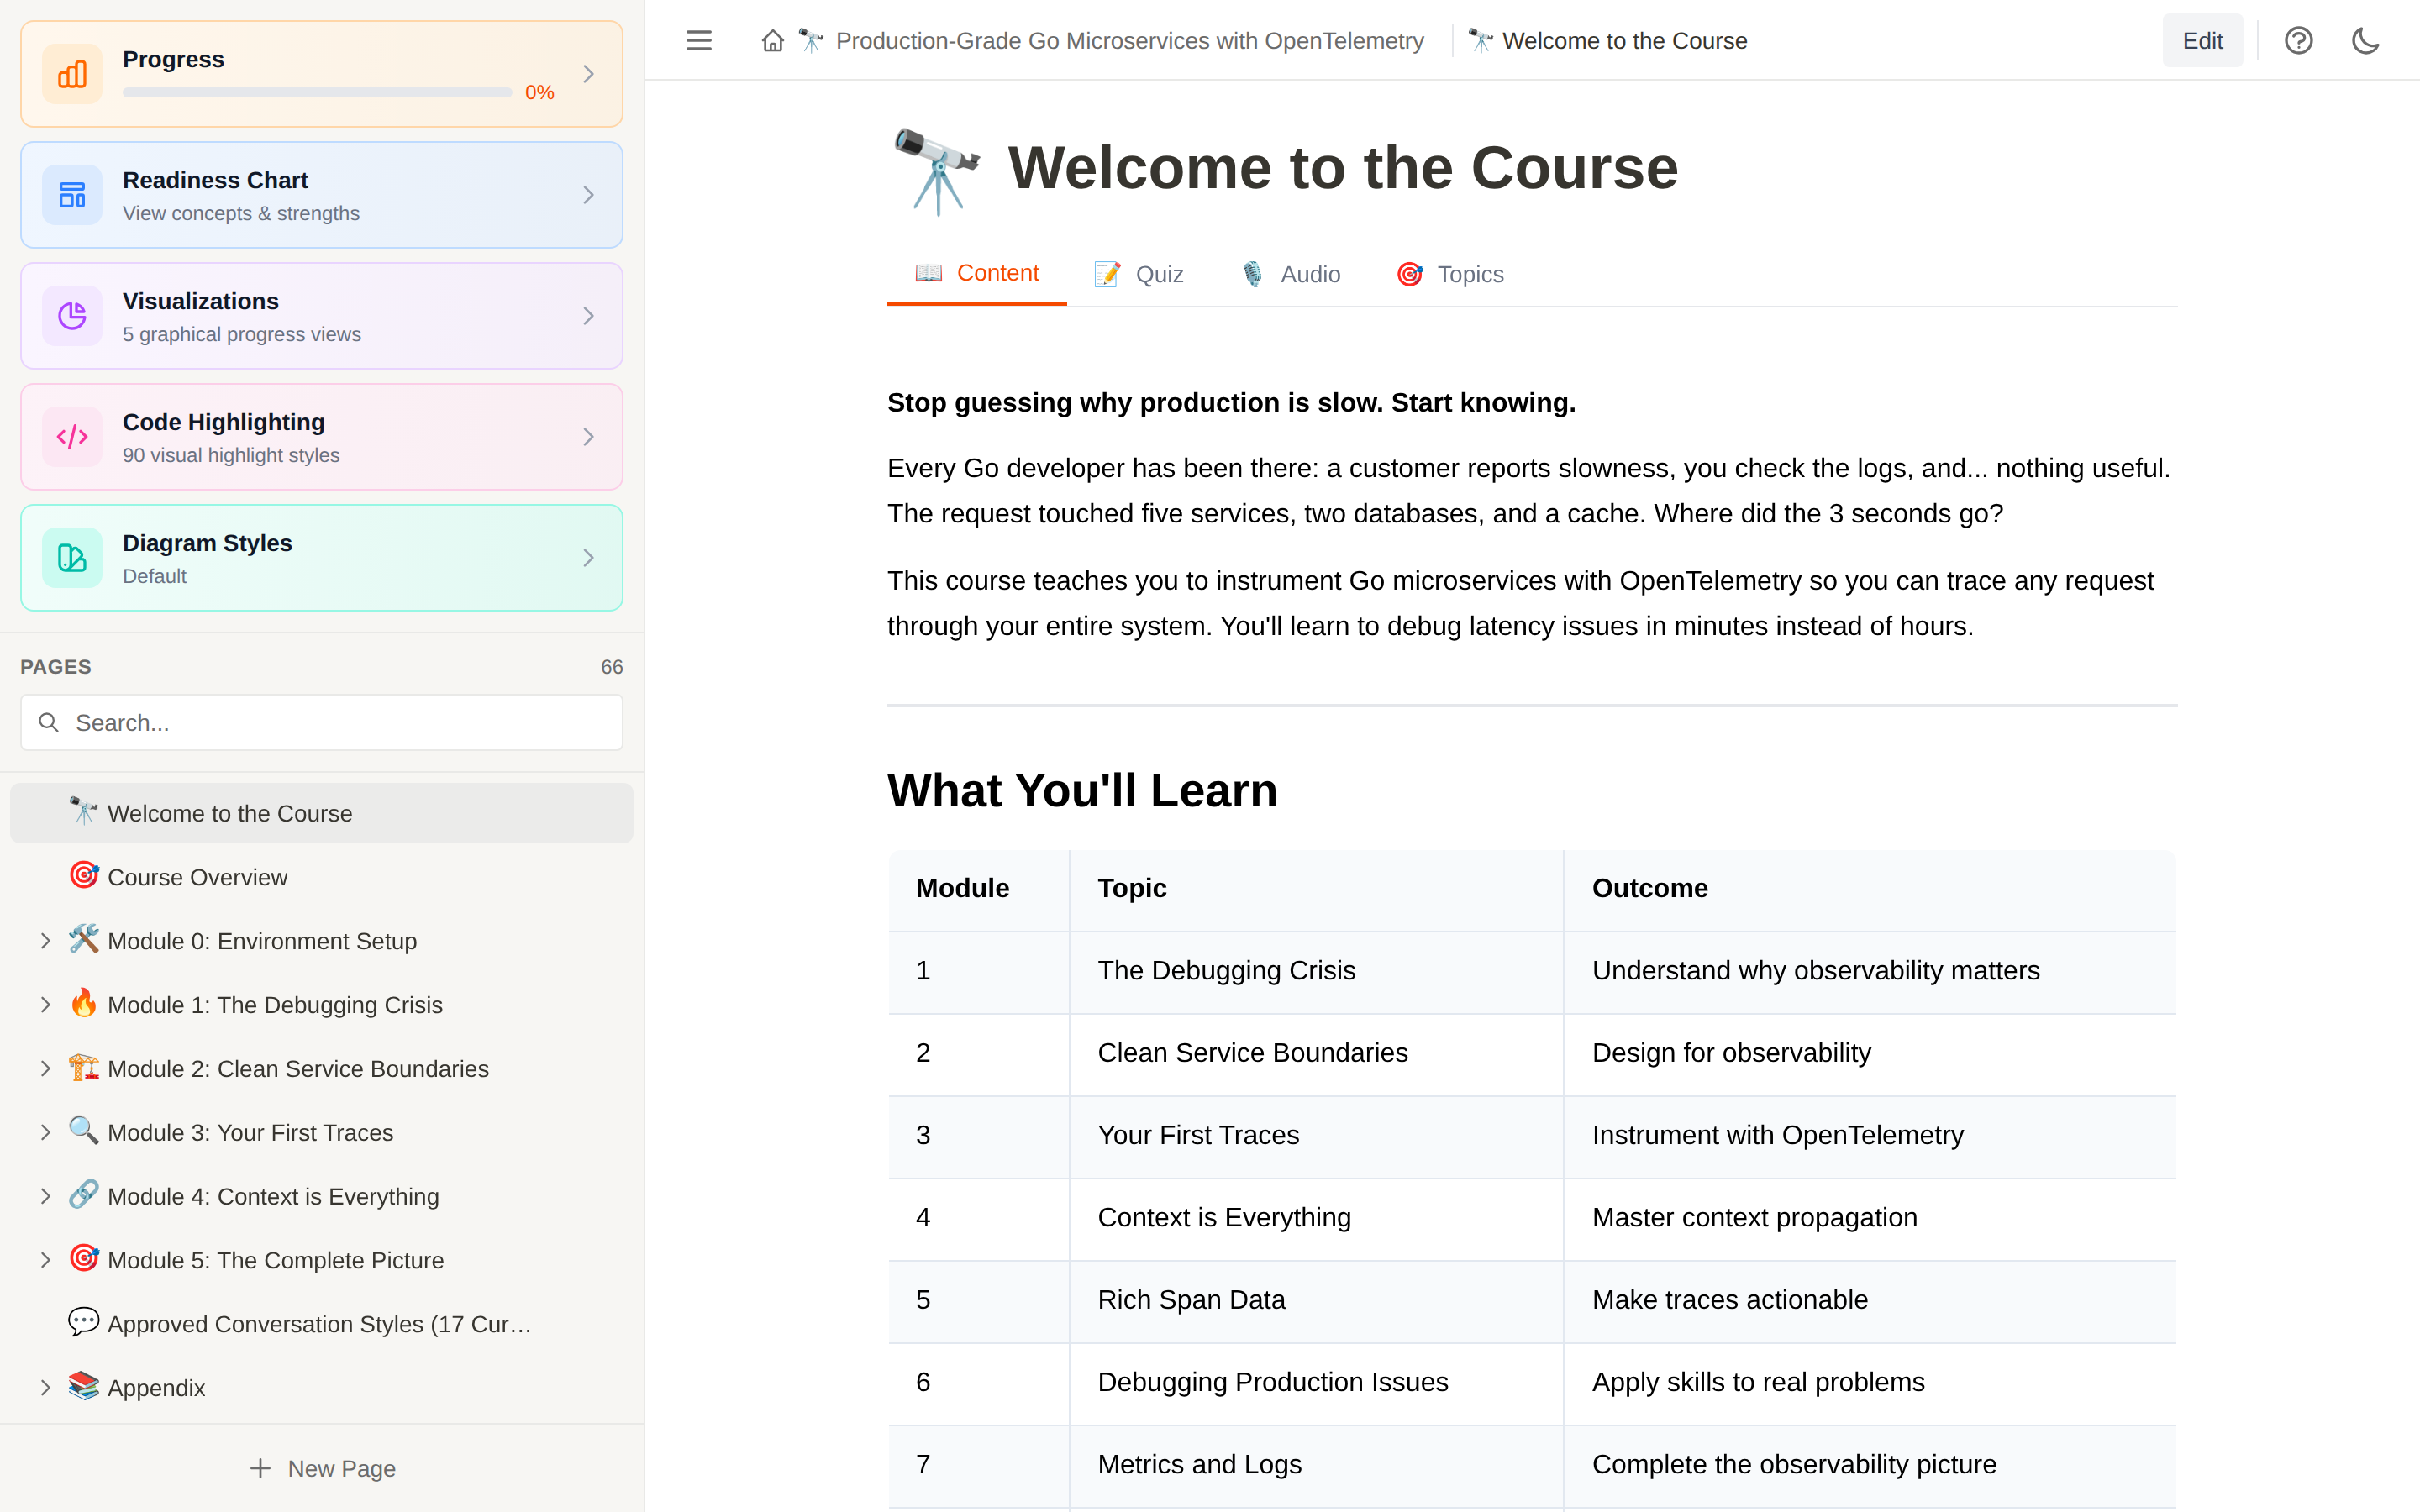Expand Module 0: Environment Setup
The width and height of the screenshot is (2420, 1512).
click(x=45, y=941)
